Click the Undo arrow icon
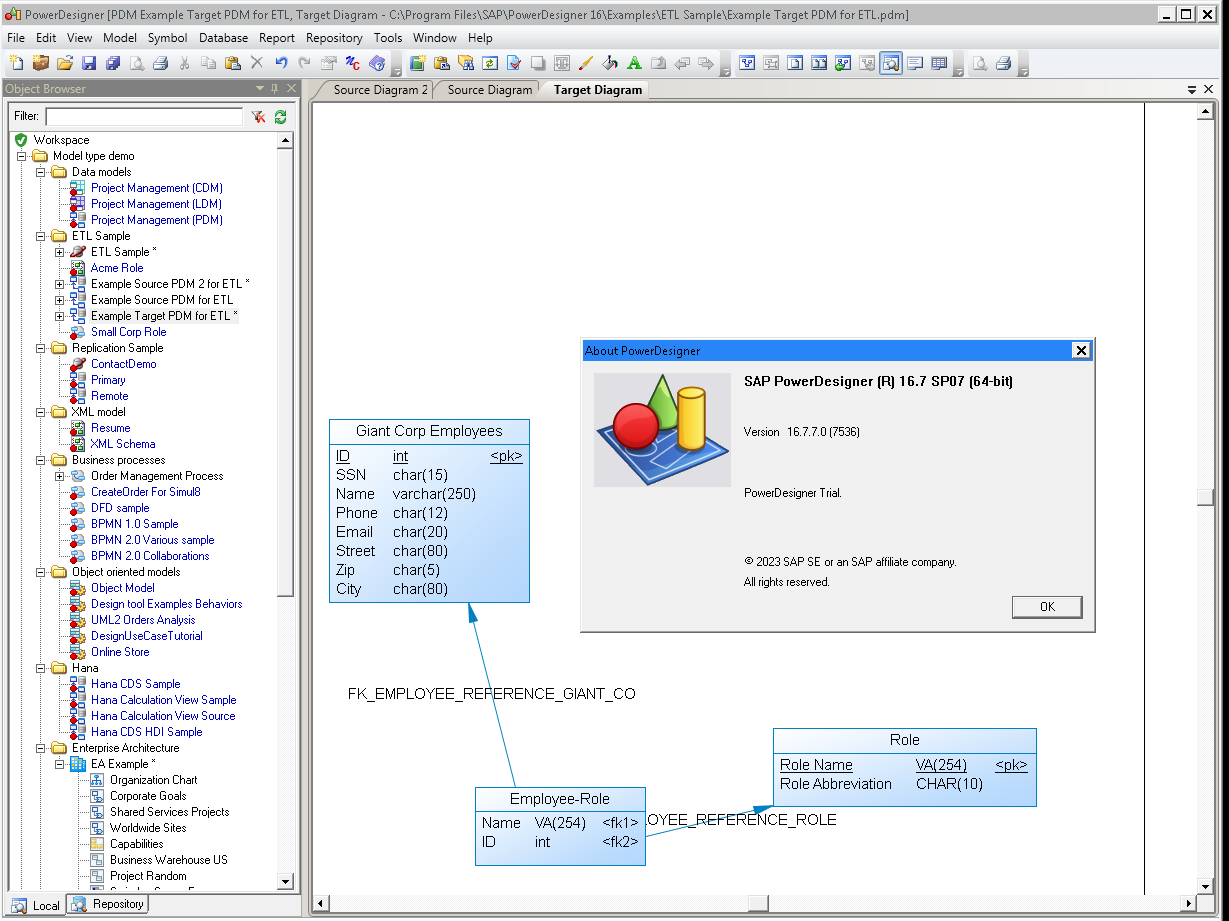Screen dimensions: 1229x921 pyautogui.click(x=281, y=63)
